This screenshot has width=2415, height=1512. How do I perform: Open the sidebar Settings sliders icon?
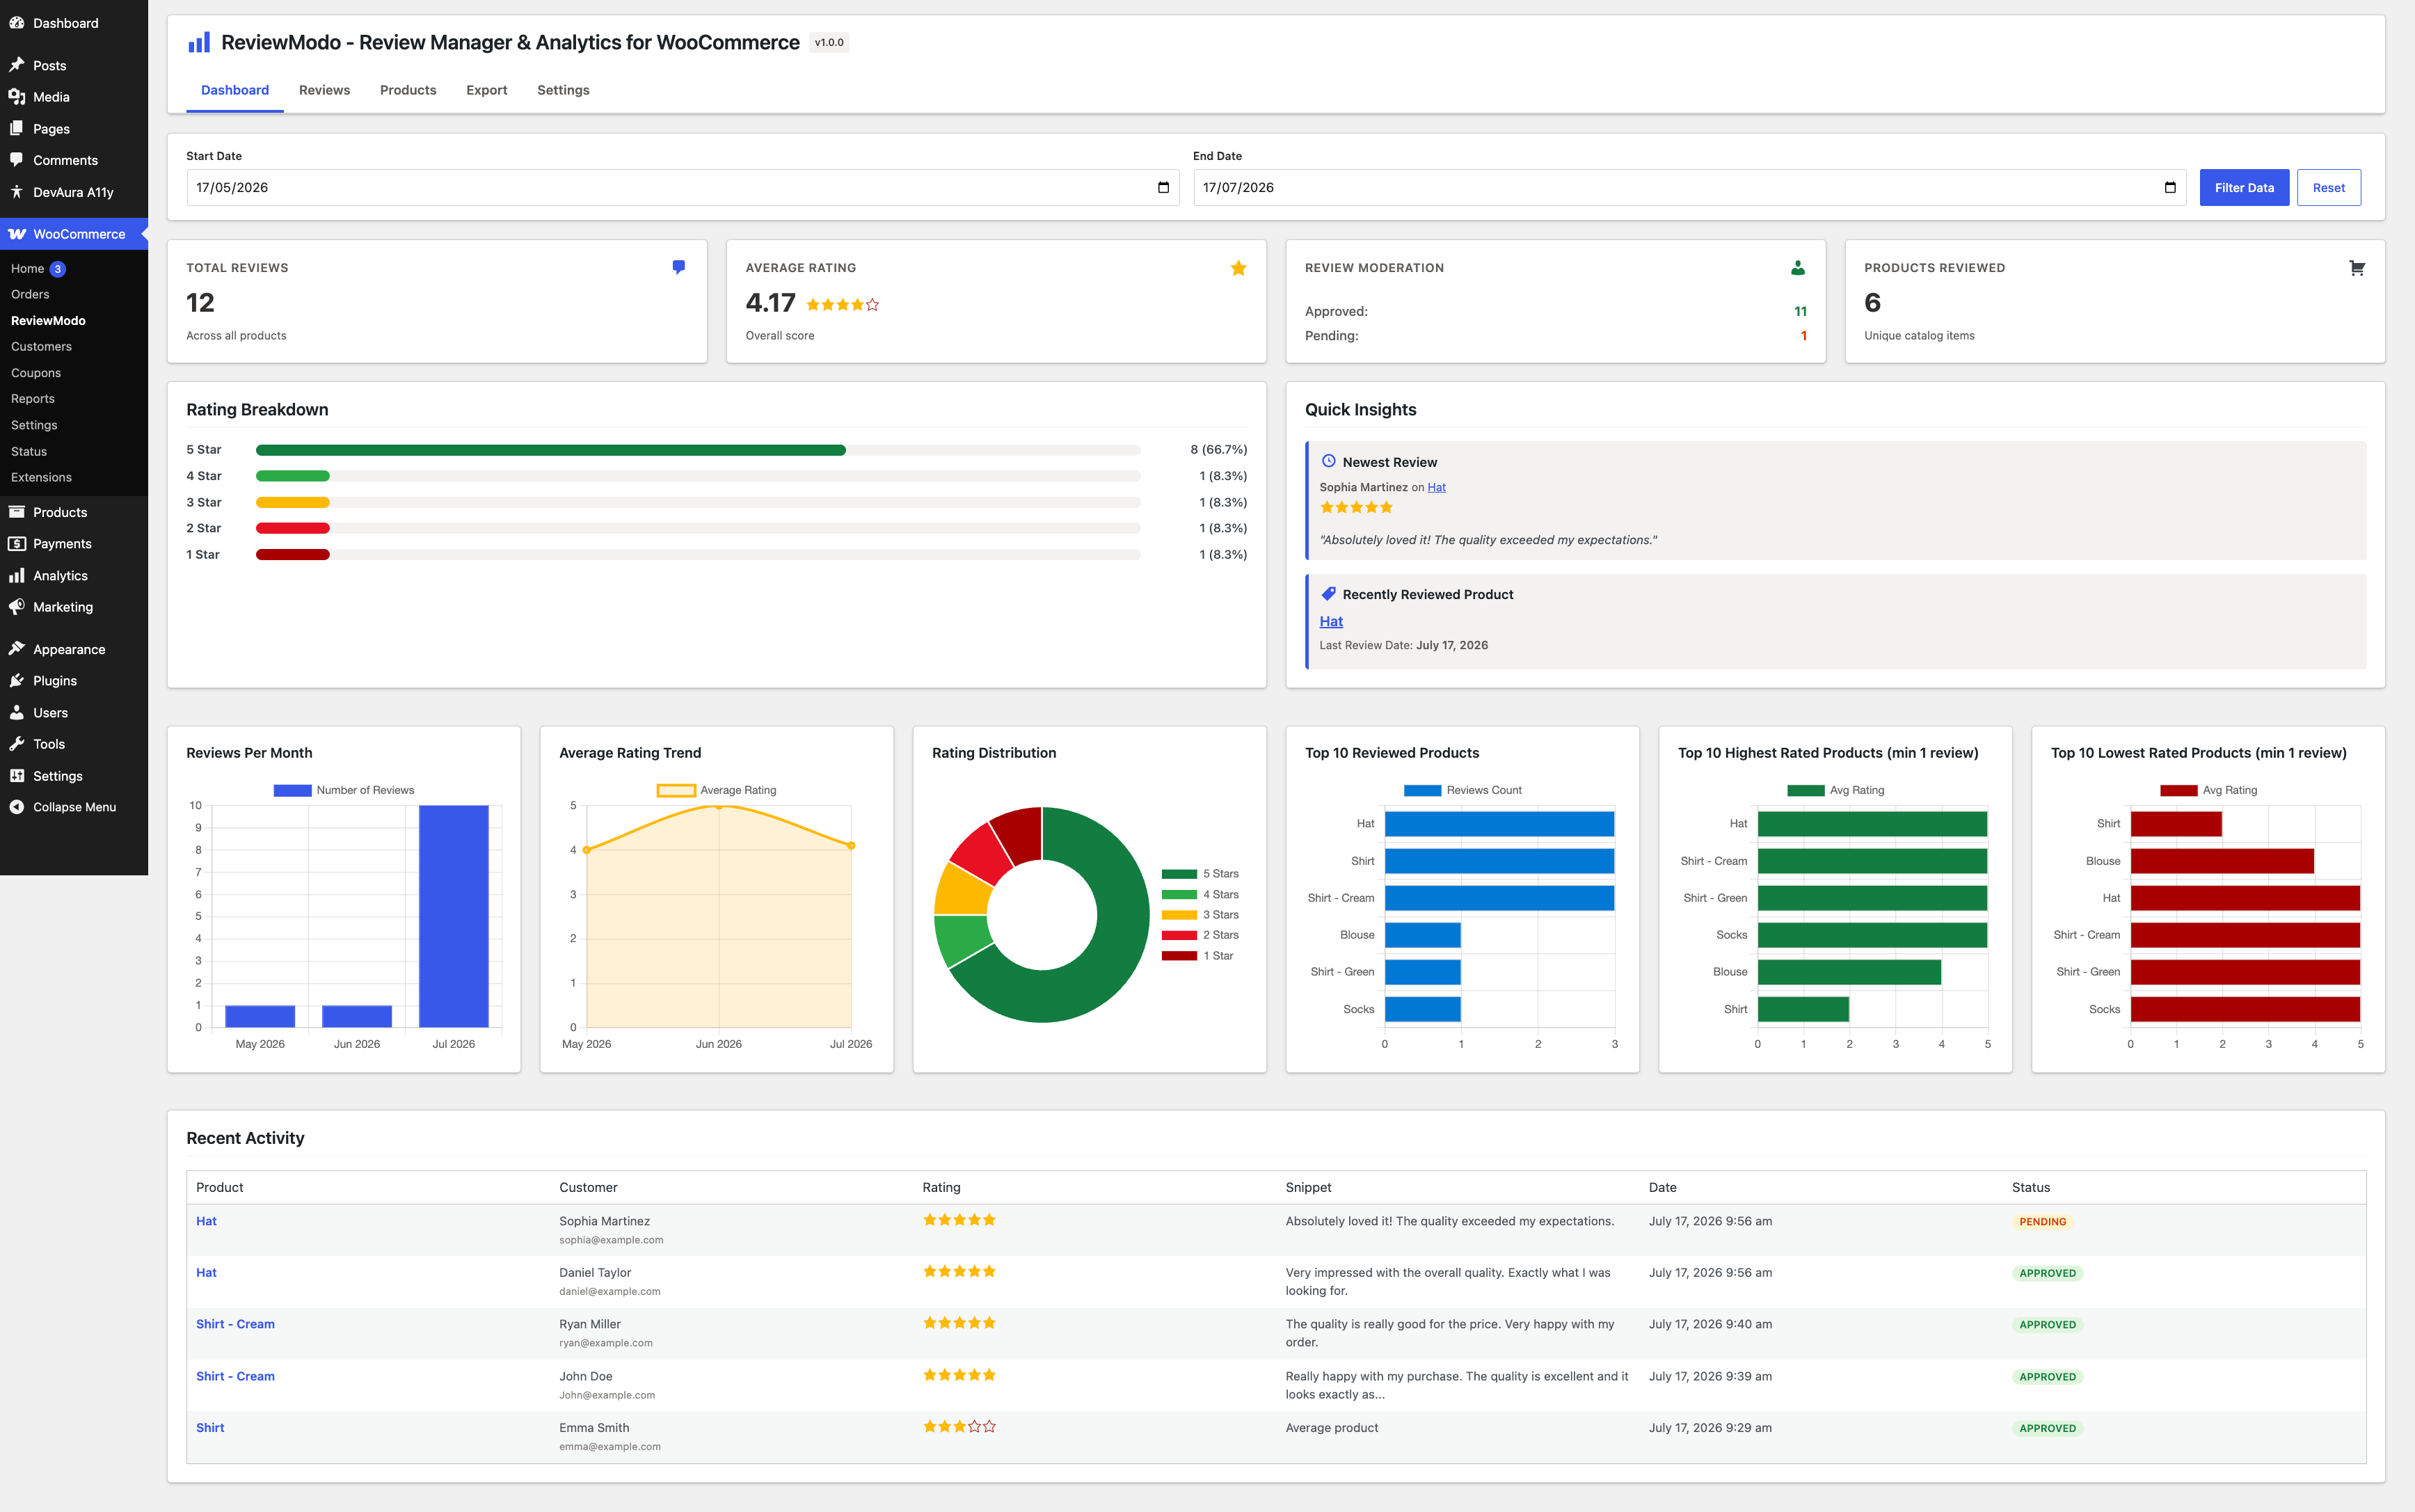click(17, 776)
